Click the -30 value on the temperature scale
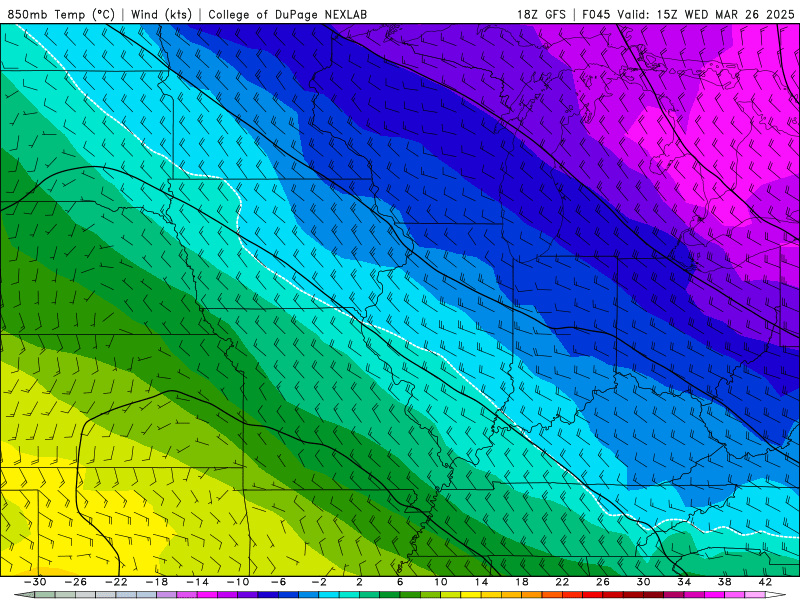Viewport: 800px width, 600px height. click(x=35, y=582)
